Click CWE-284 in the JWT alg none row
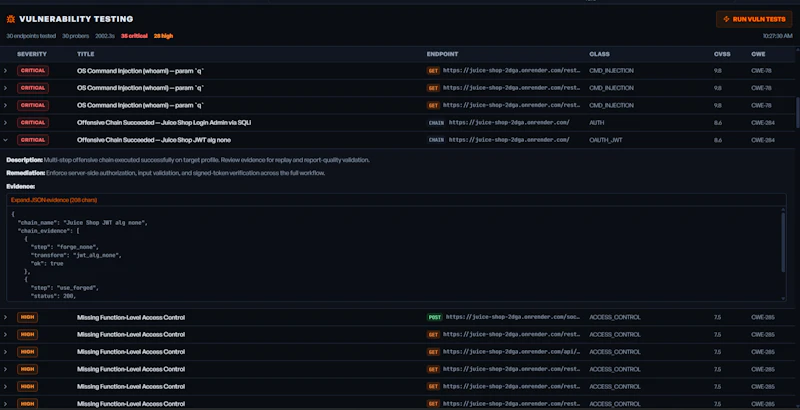This screenshot has width=800, height=410. [763, 140]
